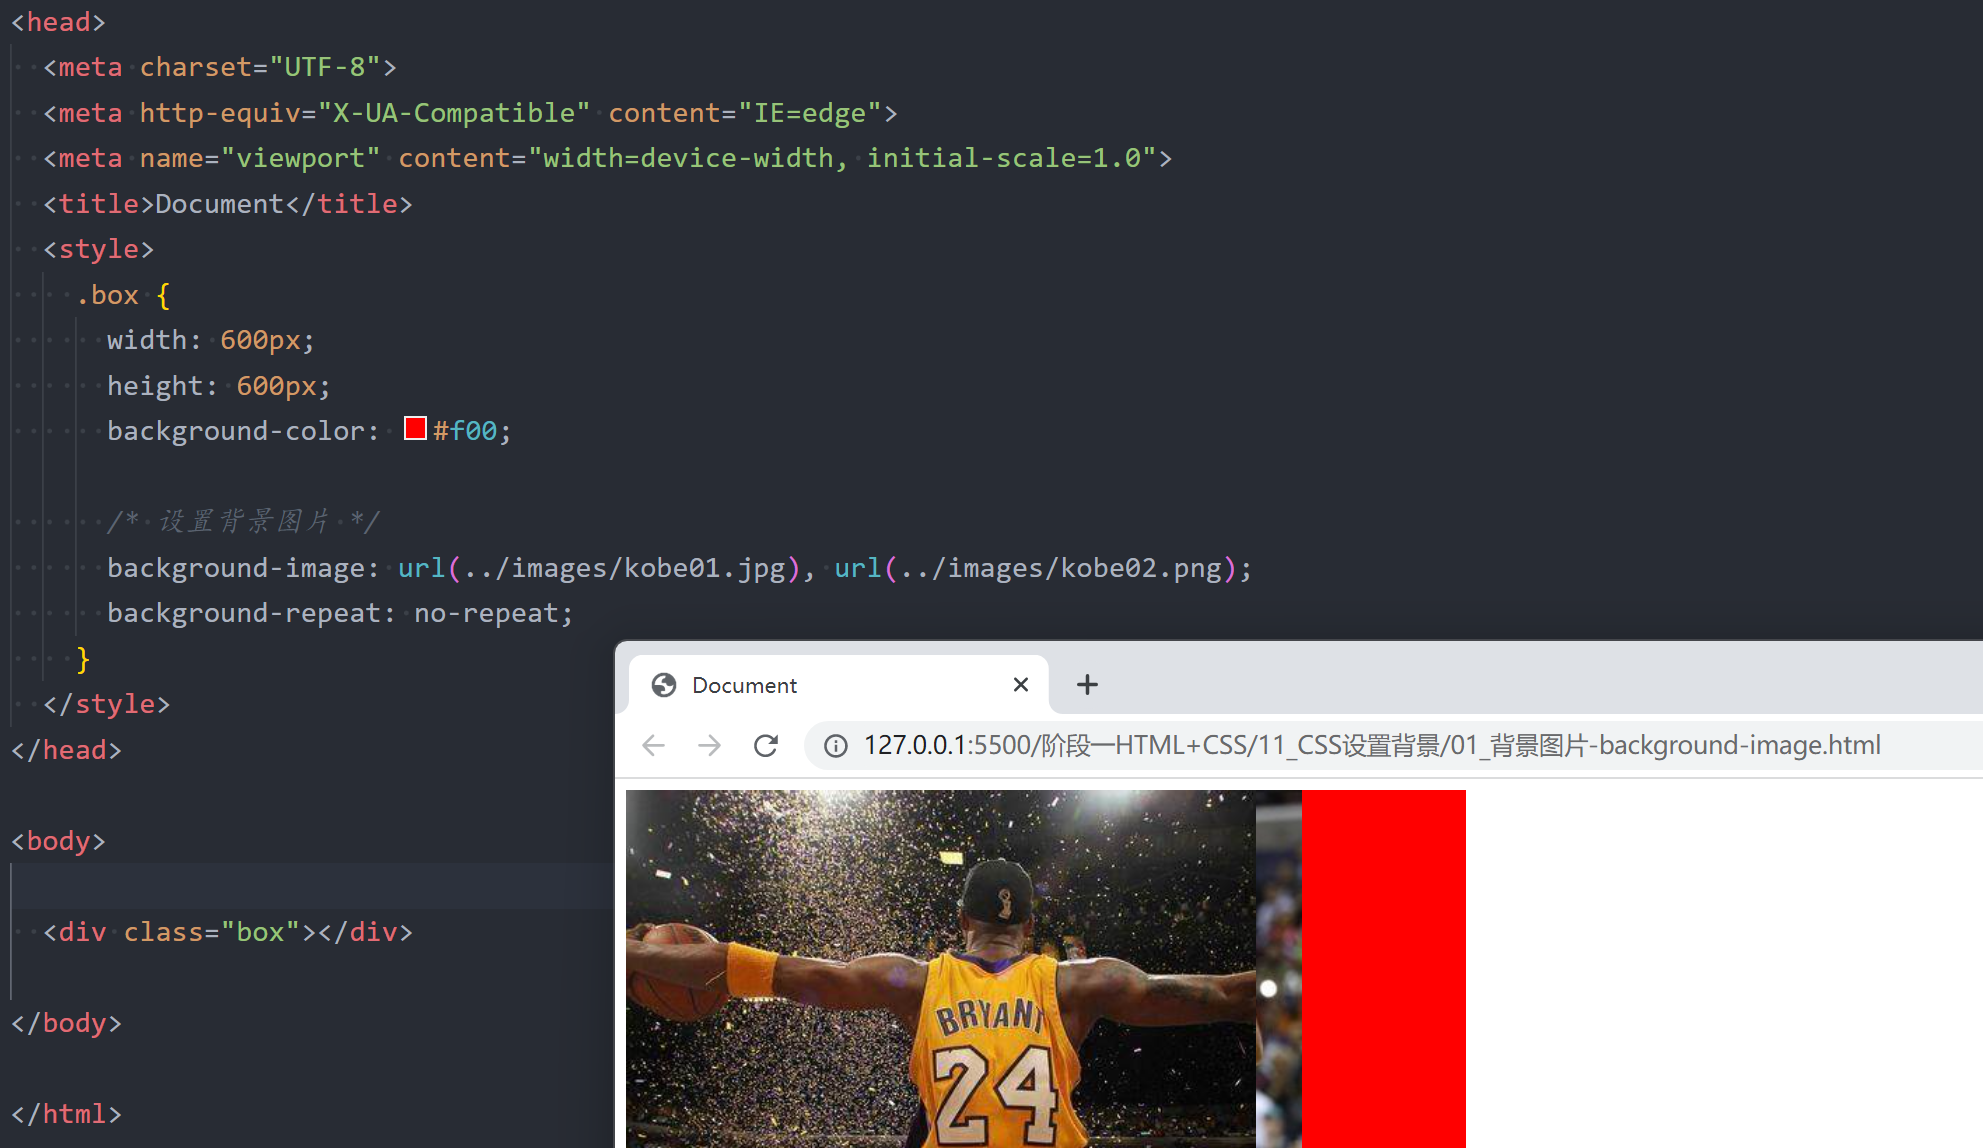Click the .box selector in style
The image size is (1983, 1148).
point(107,295)
